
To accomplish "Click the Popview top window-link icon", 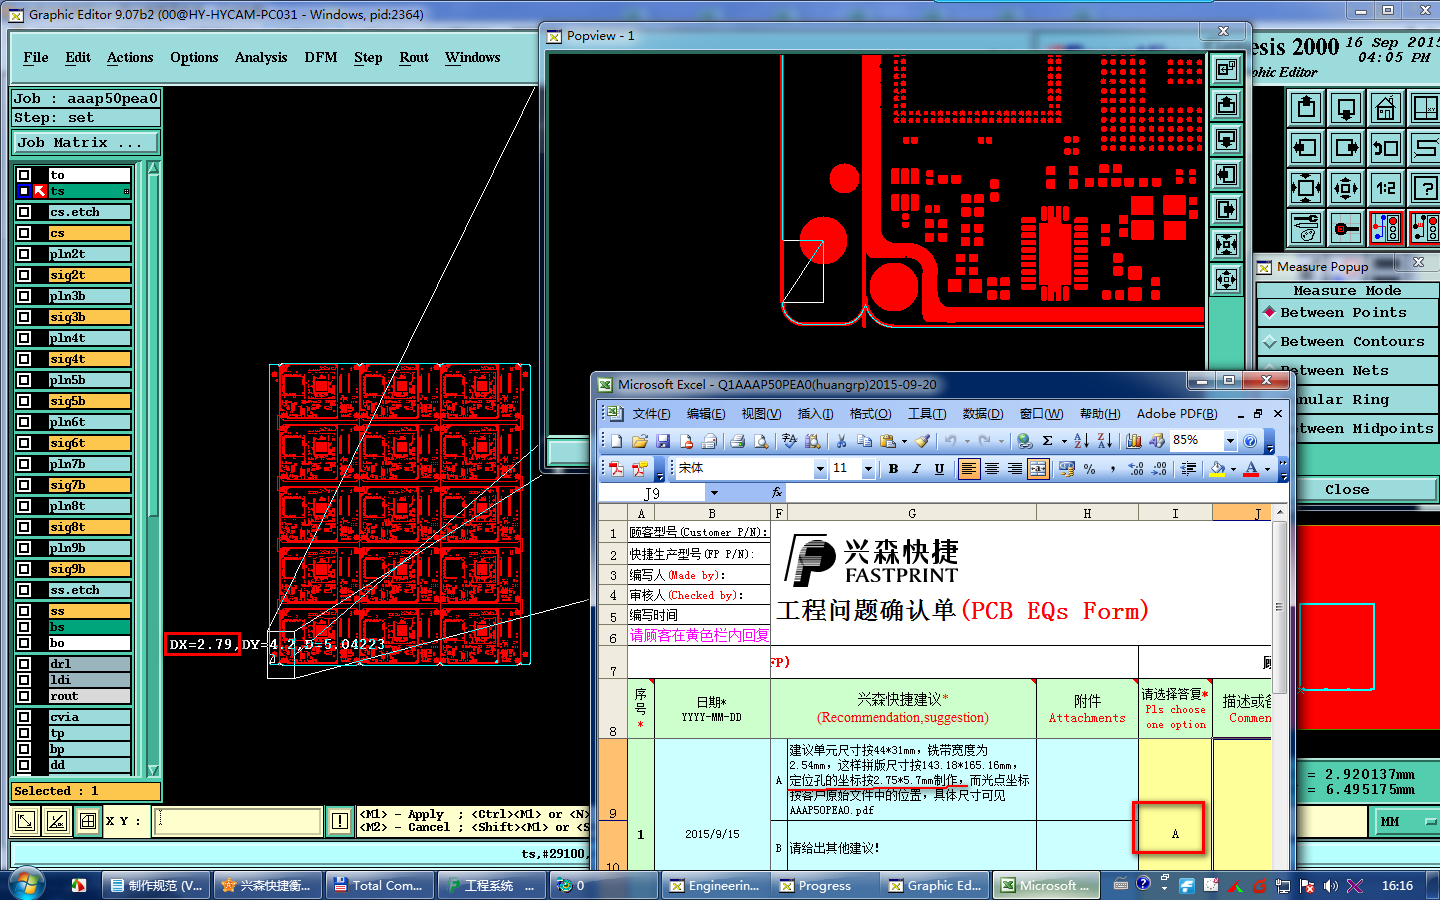I will [1226, 69].
